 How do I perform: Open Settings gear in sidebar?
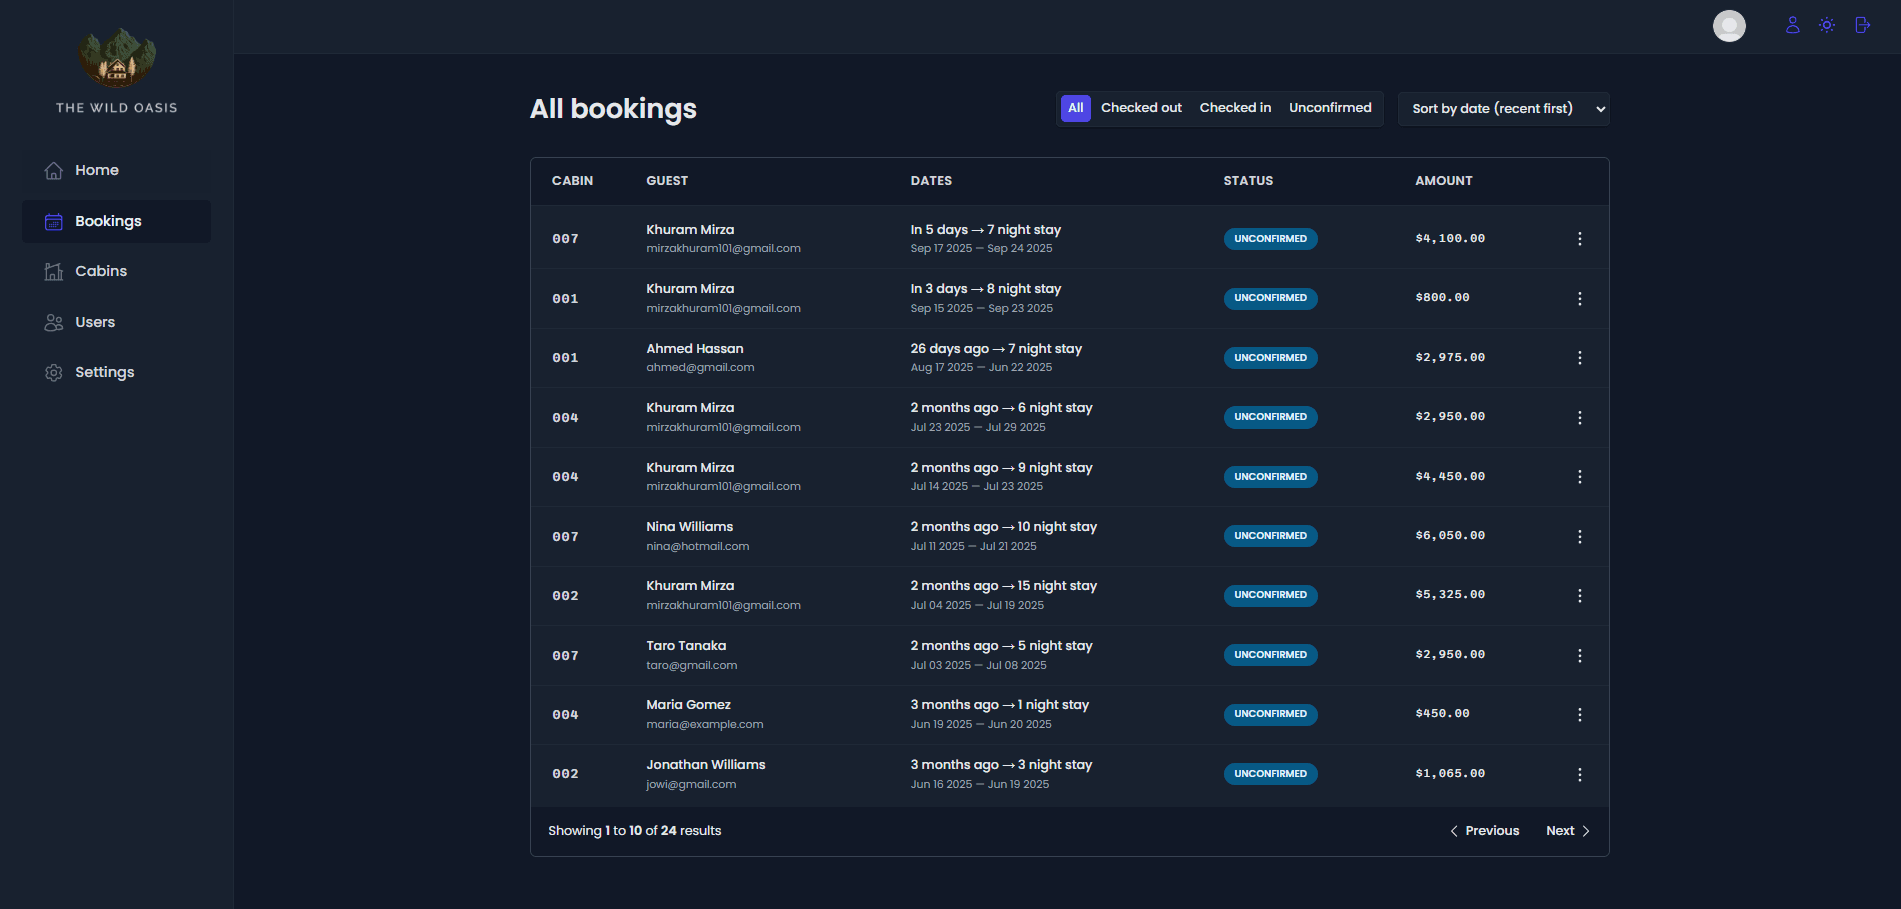[x=54, y=372]
